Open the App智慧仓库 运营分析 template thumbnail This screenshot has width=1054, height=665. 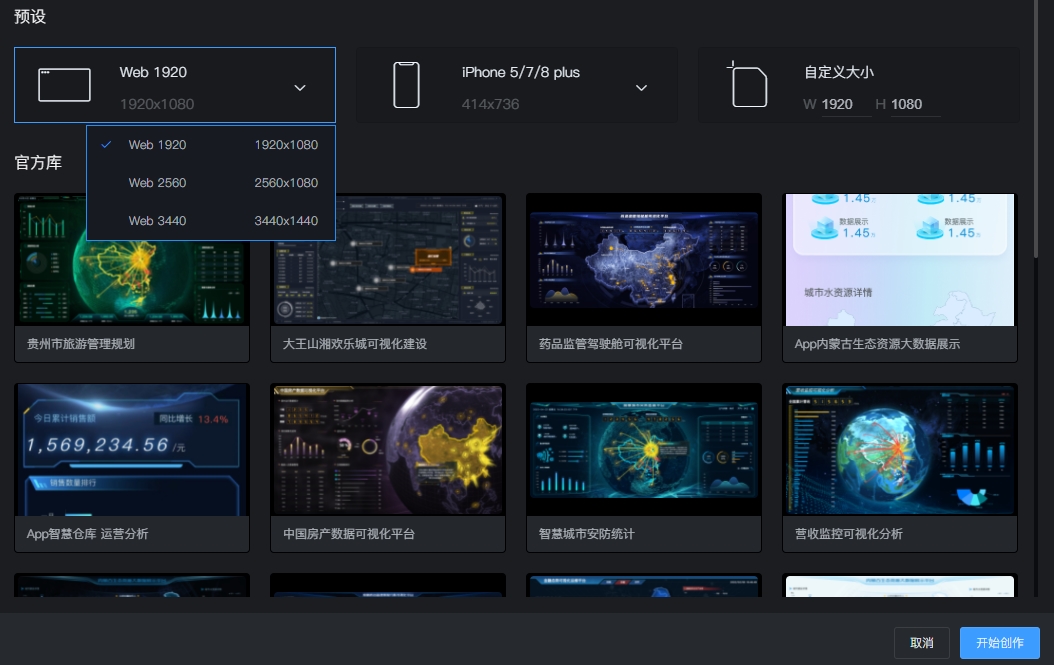[x=132, y=450]
